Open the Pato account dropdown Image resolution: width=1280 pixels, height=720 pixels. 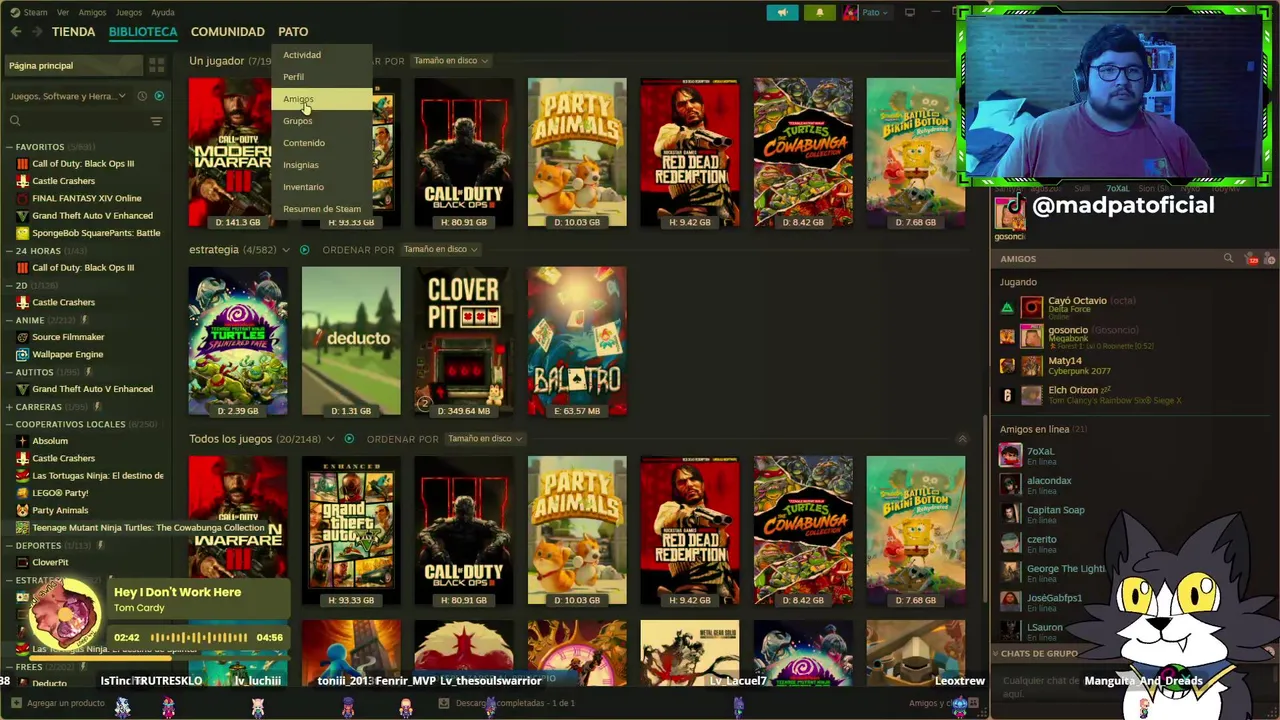pyautogui.click(x=866, y=12)
